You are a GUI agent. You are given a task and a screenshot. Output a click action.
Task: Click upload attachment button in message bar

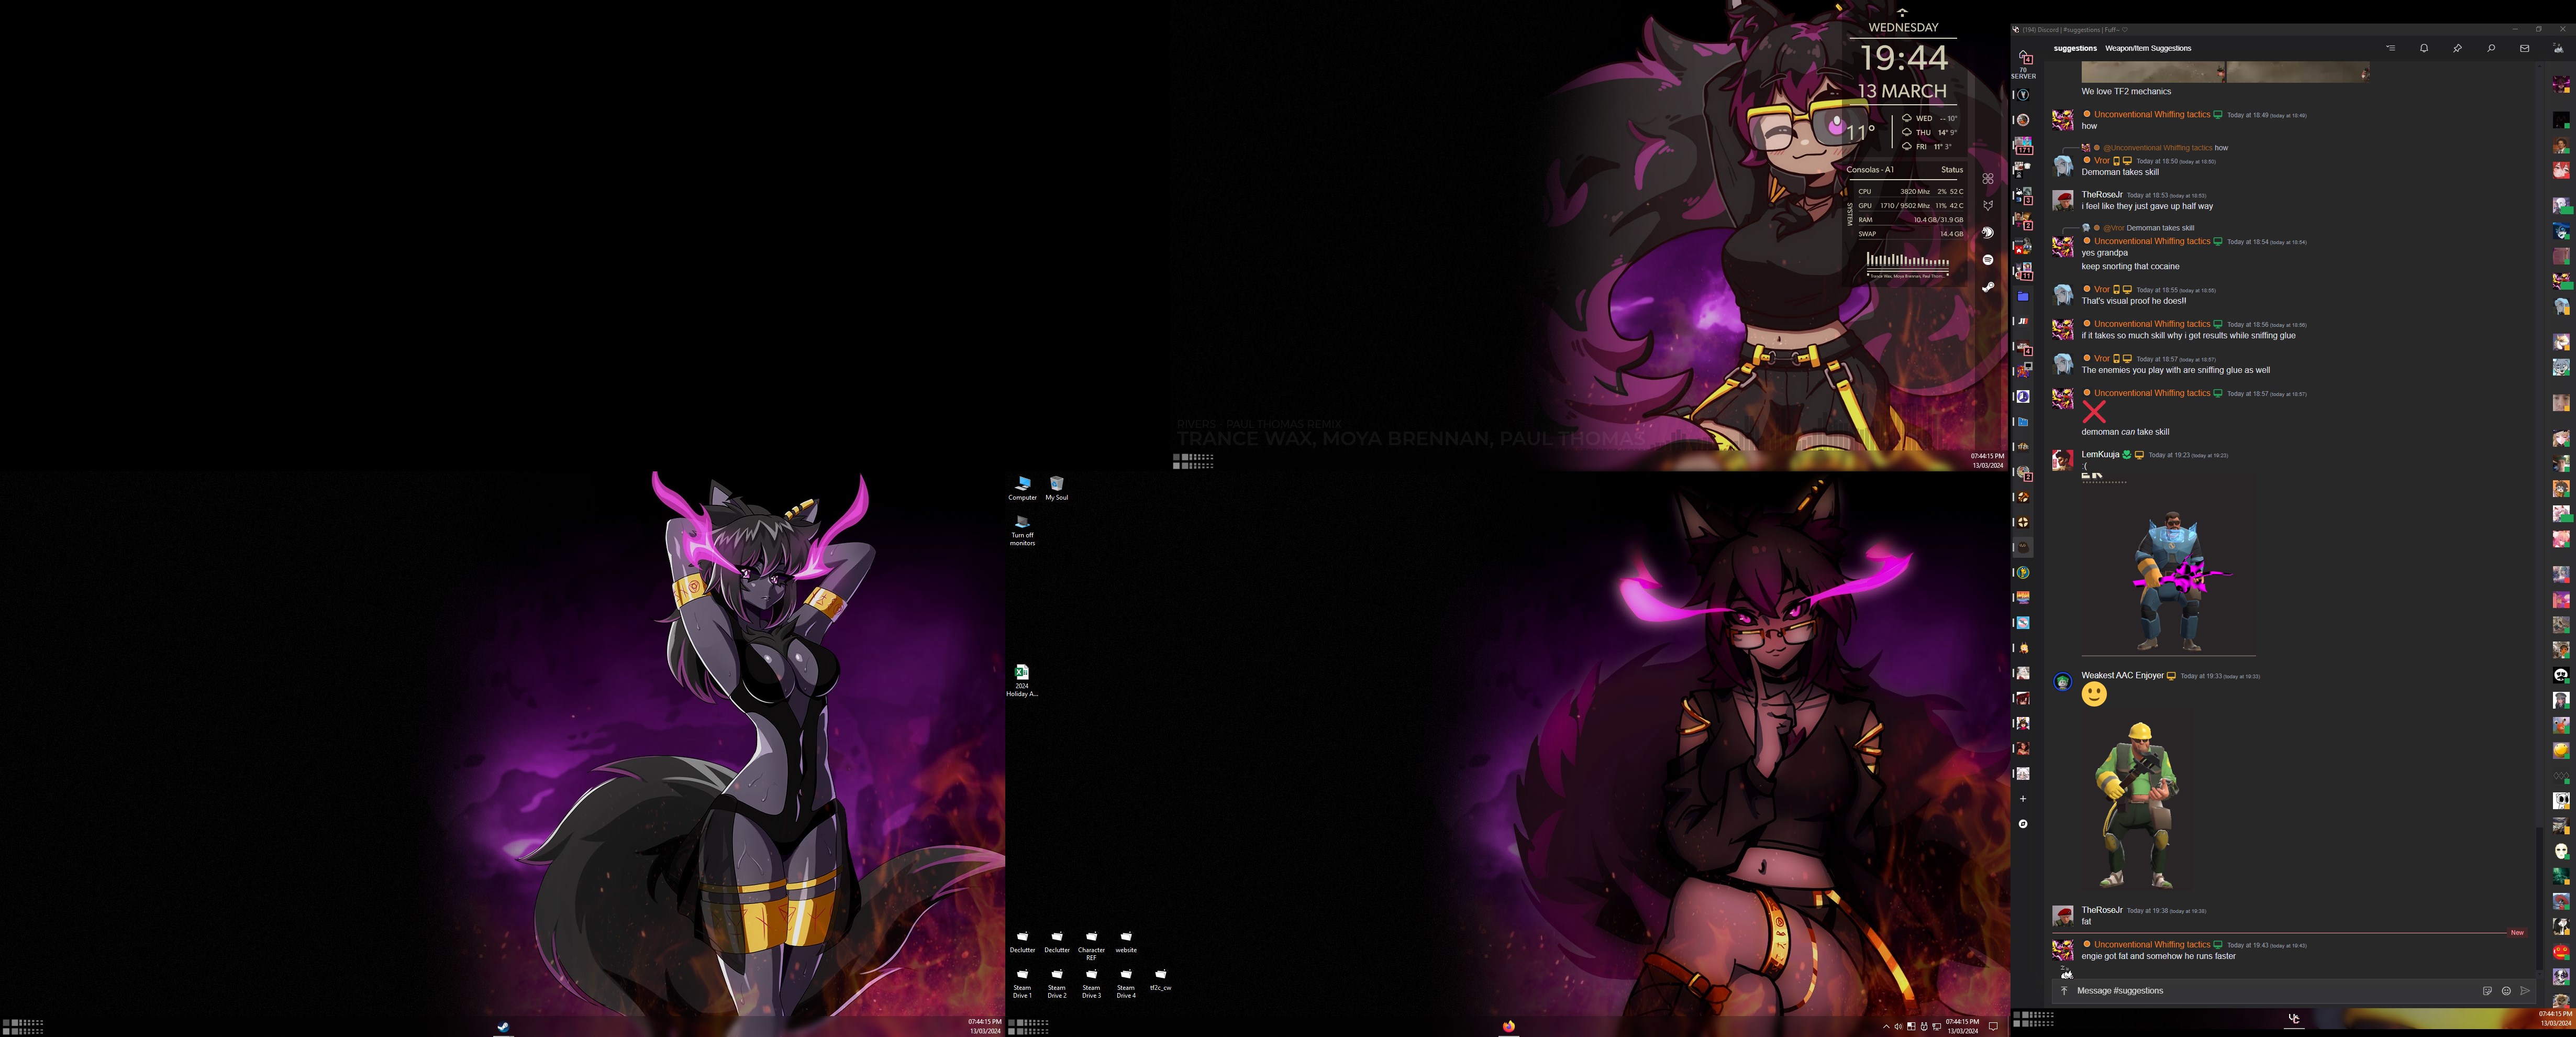tap(2064, 990)
